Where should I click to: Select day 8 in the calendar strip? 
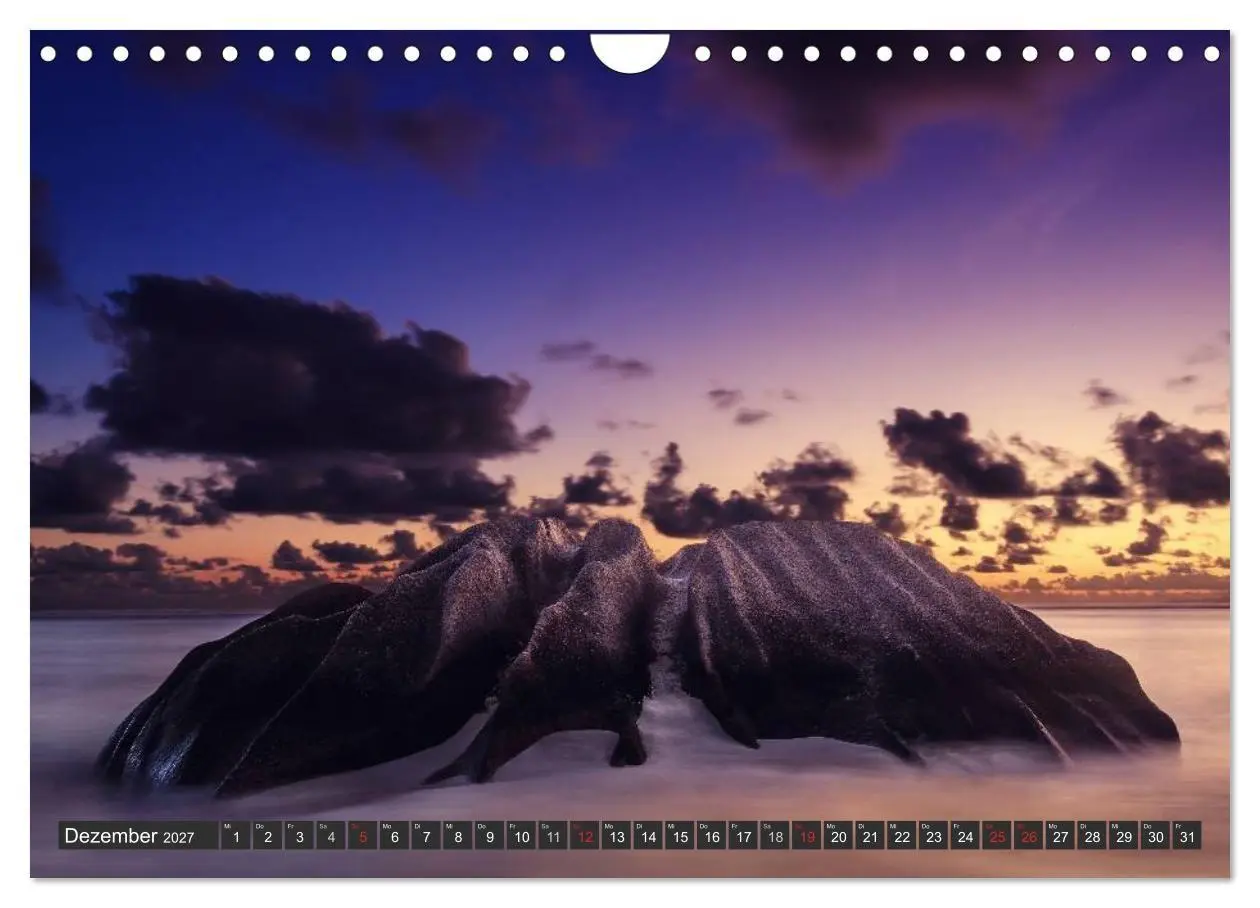click(x=457, y=836)
